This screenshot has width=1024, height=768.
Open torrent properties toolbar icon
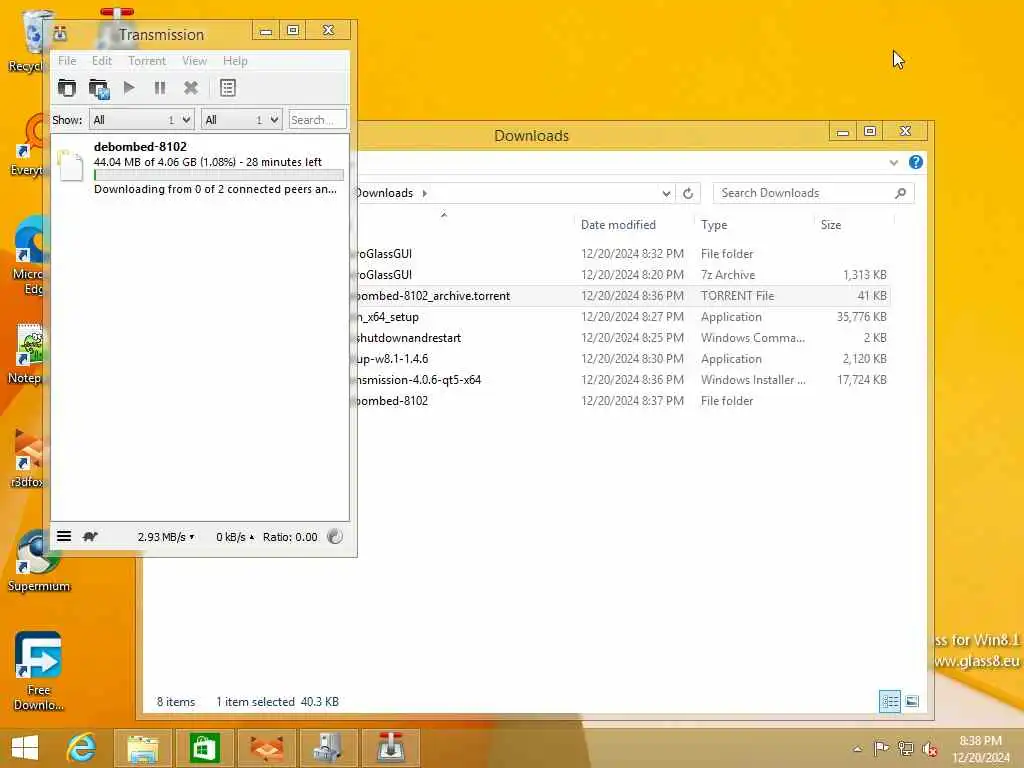(x=227, y=88)
